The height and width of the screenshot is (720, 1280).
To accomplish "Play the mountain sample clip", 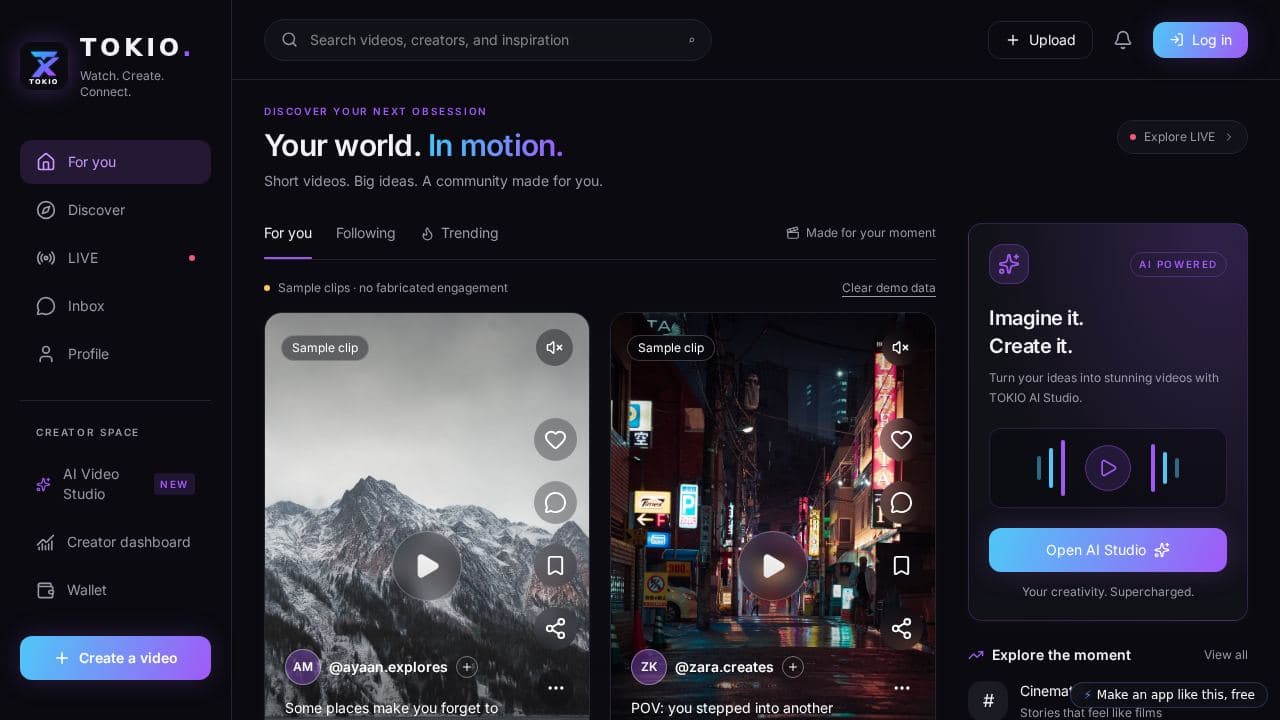I will pos(427,566).
